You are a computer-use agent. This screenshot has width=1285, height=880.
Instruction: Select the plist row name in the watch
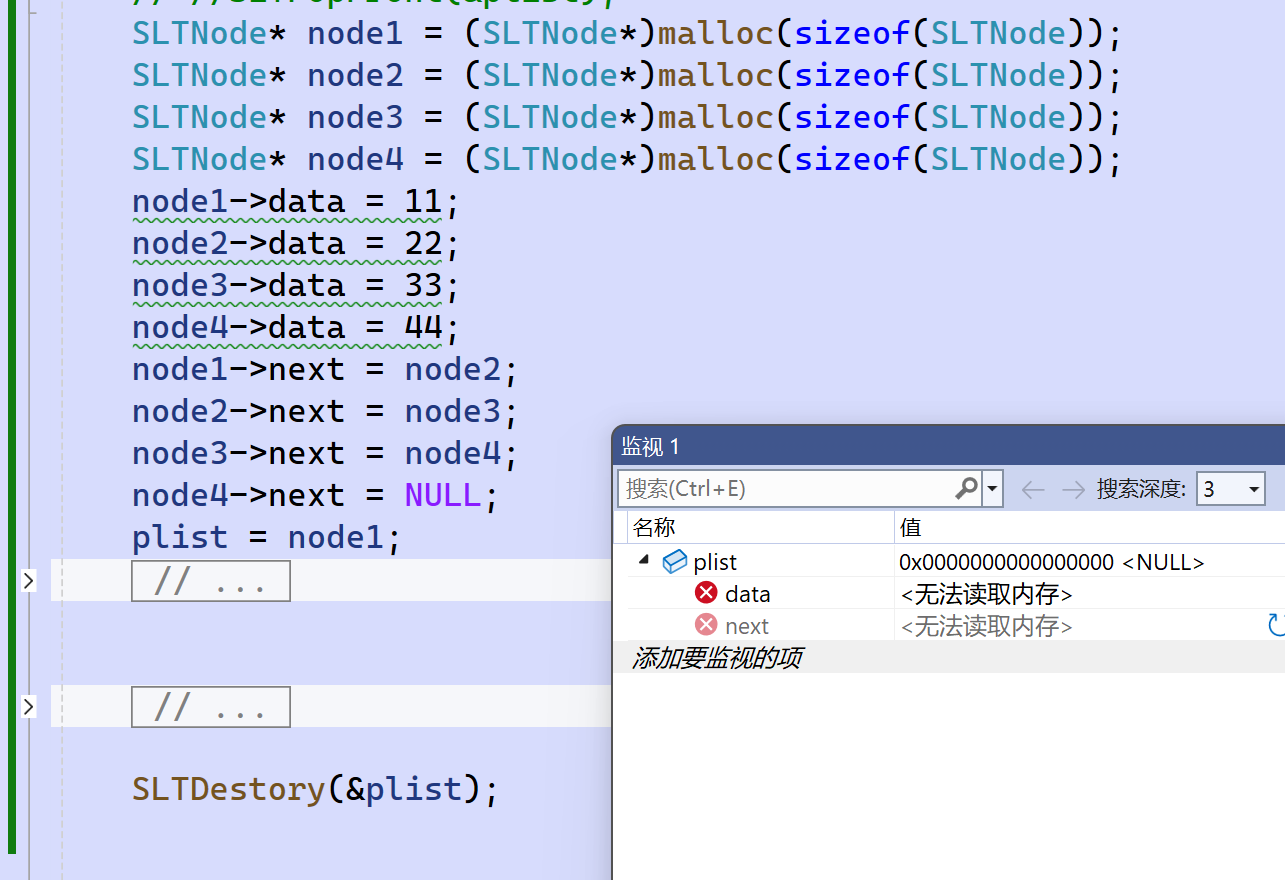(715, 562)
